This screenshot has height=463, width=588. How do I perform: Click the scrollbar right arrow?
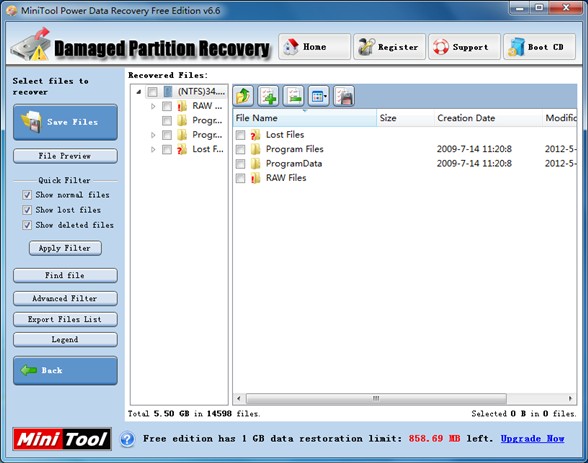[x=570, y=398]
